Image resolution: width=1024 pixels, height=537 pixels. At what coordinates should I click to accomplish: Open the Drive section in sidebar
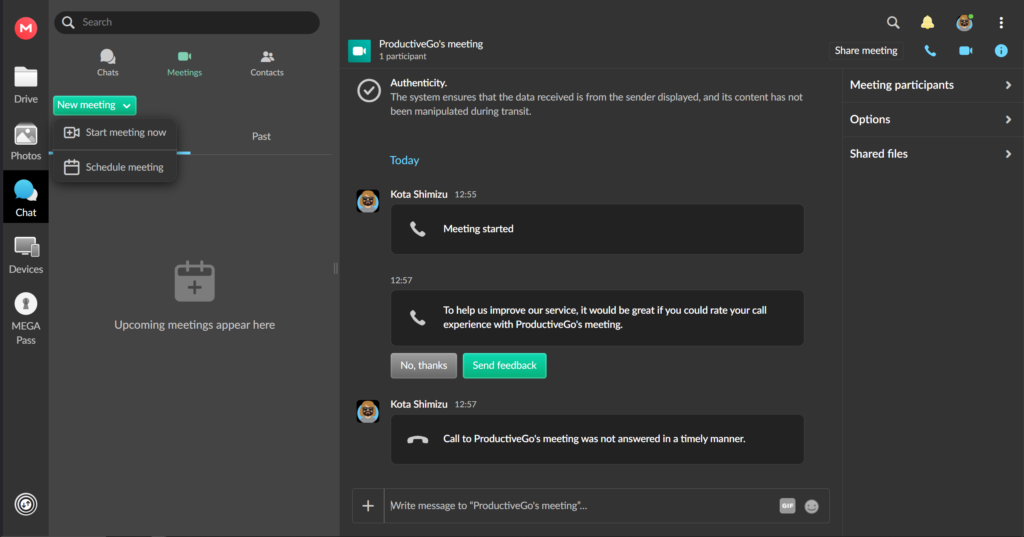pyautogui.click(x=26, y=84)
